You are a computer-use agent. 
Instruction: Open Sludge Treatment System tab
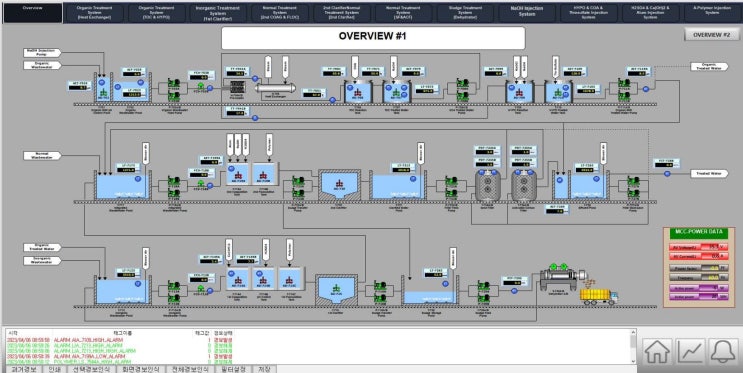pyautogui.click(x=465, y=12)
